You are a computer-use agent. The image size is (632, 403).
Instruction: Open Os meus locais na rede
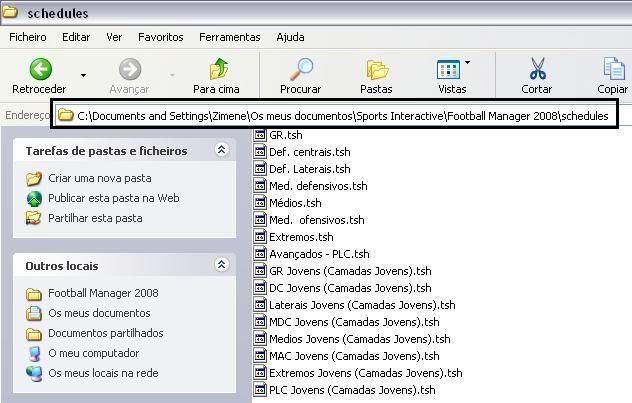coord(103,373)
